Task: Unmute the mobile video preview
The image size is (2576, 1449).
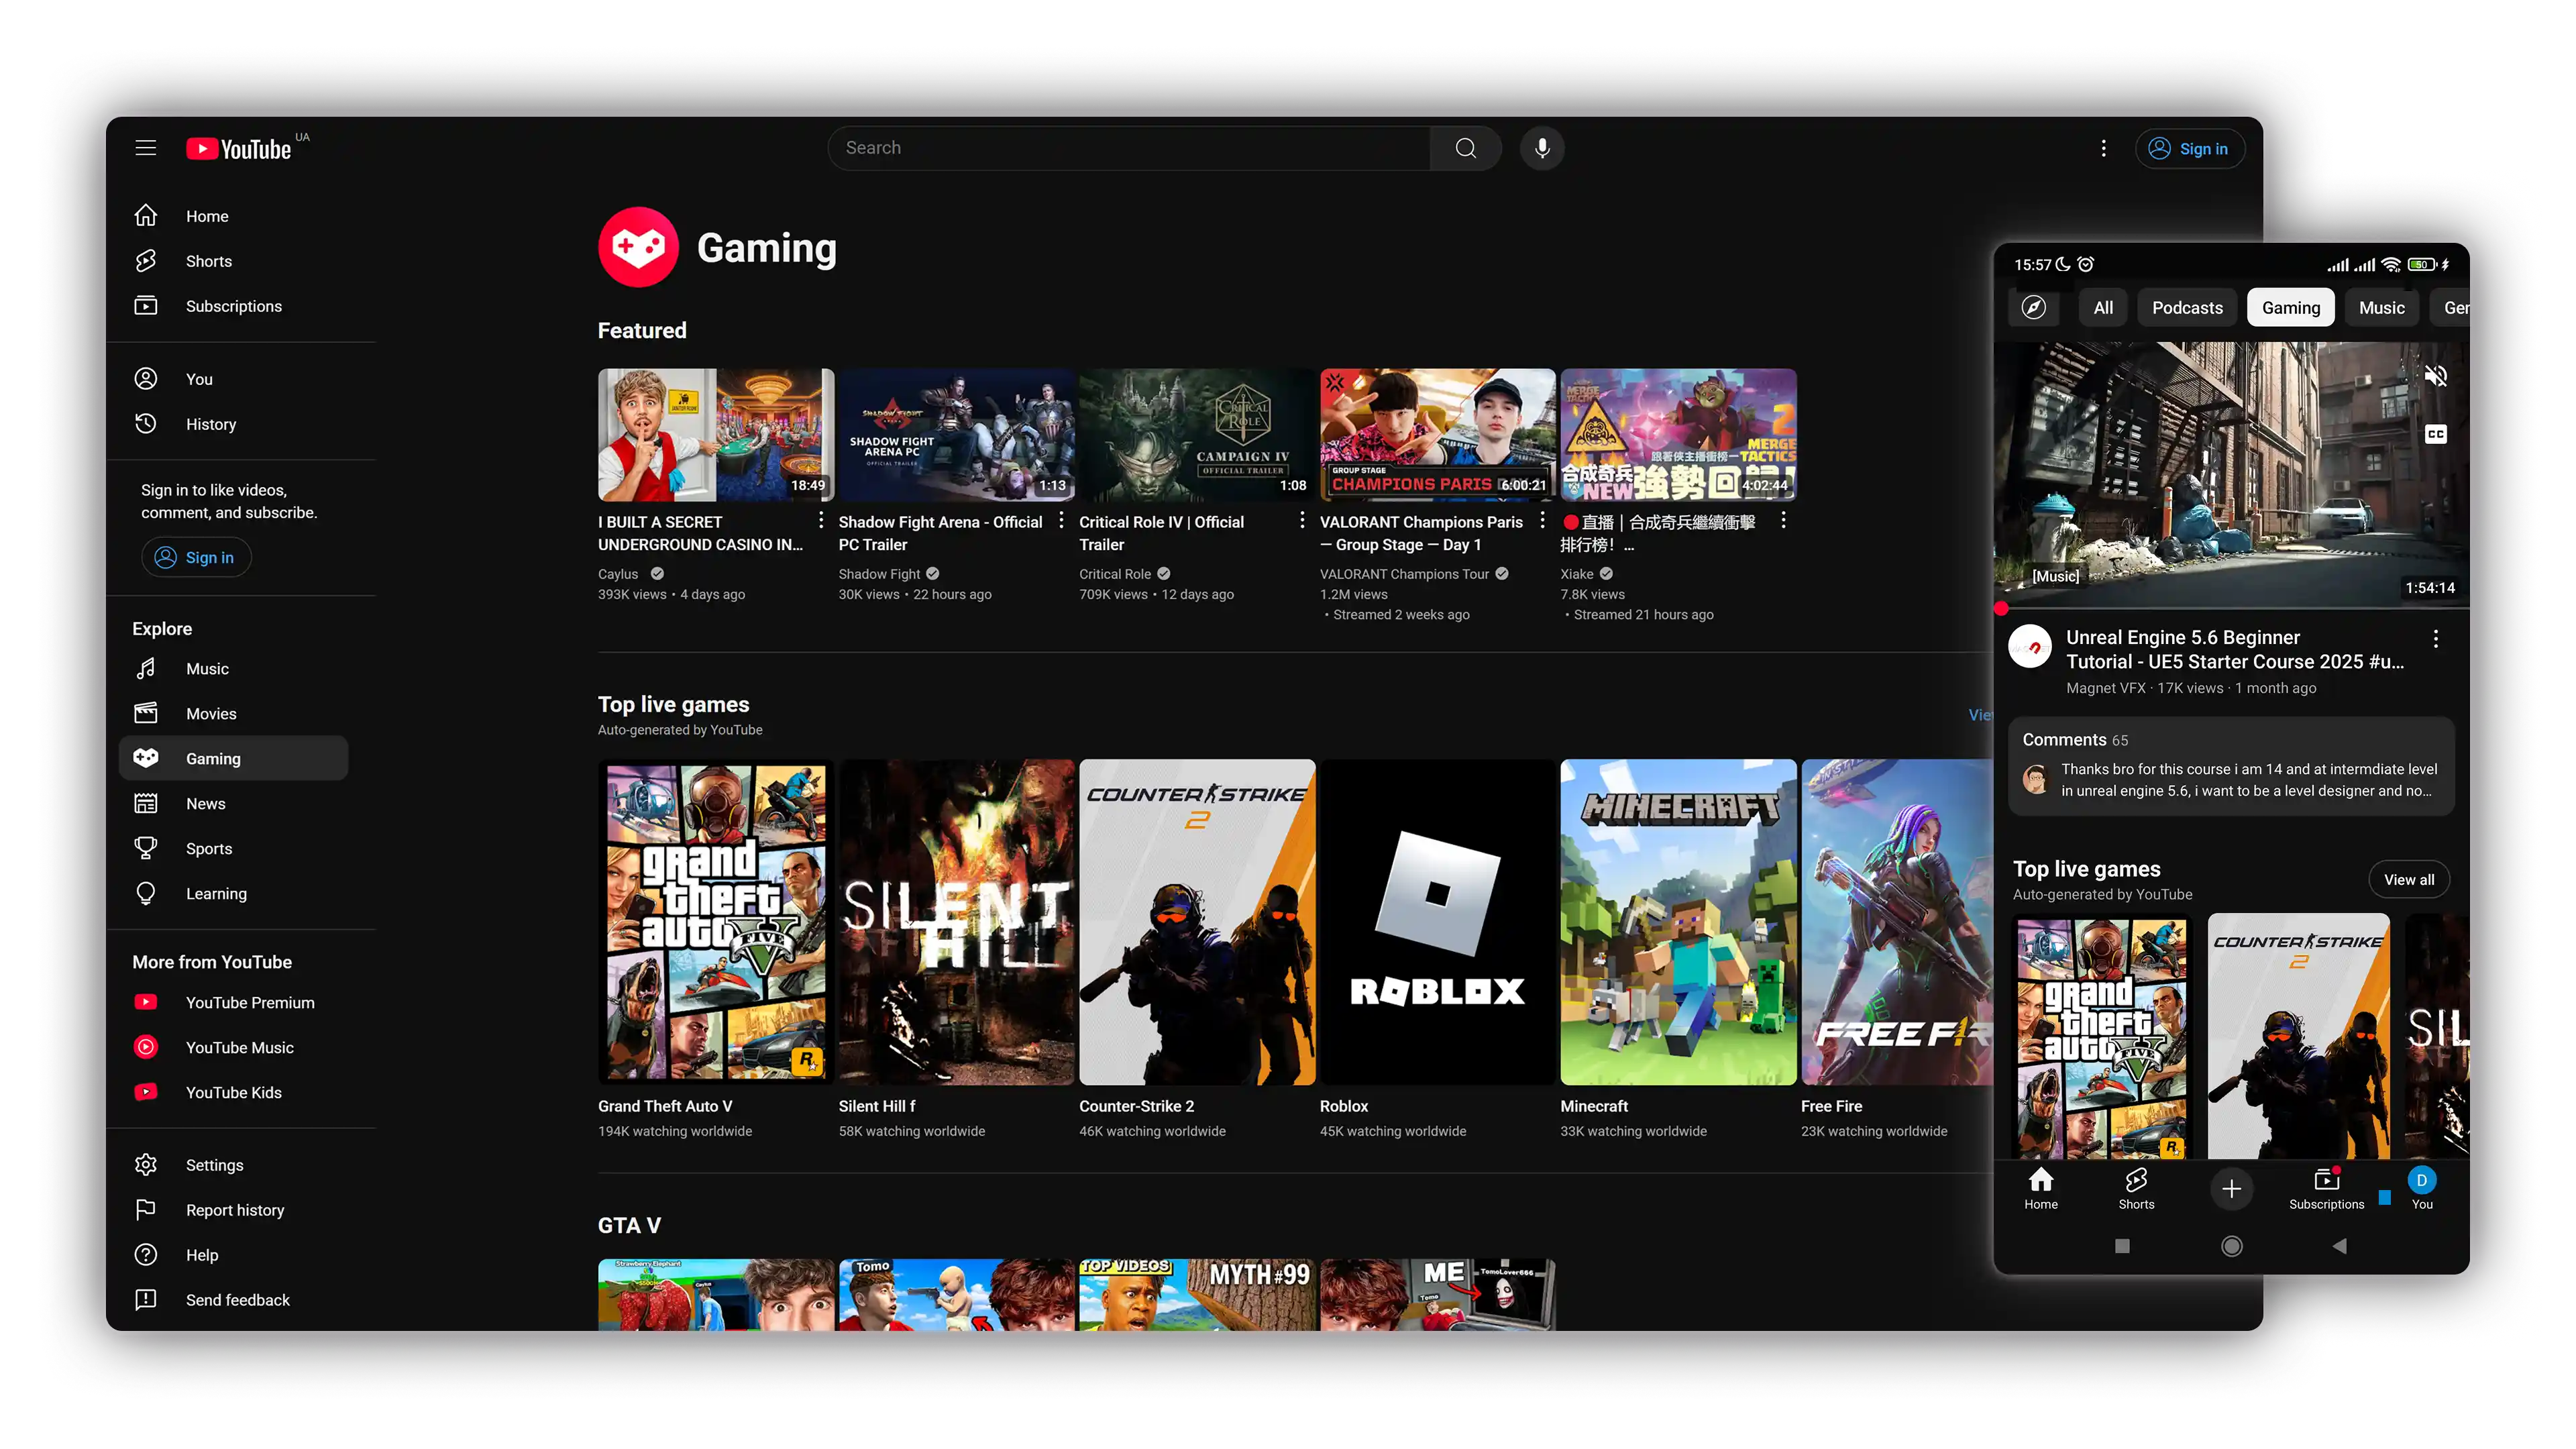Action: 2435,376
